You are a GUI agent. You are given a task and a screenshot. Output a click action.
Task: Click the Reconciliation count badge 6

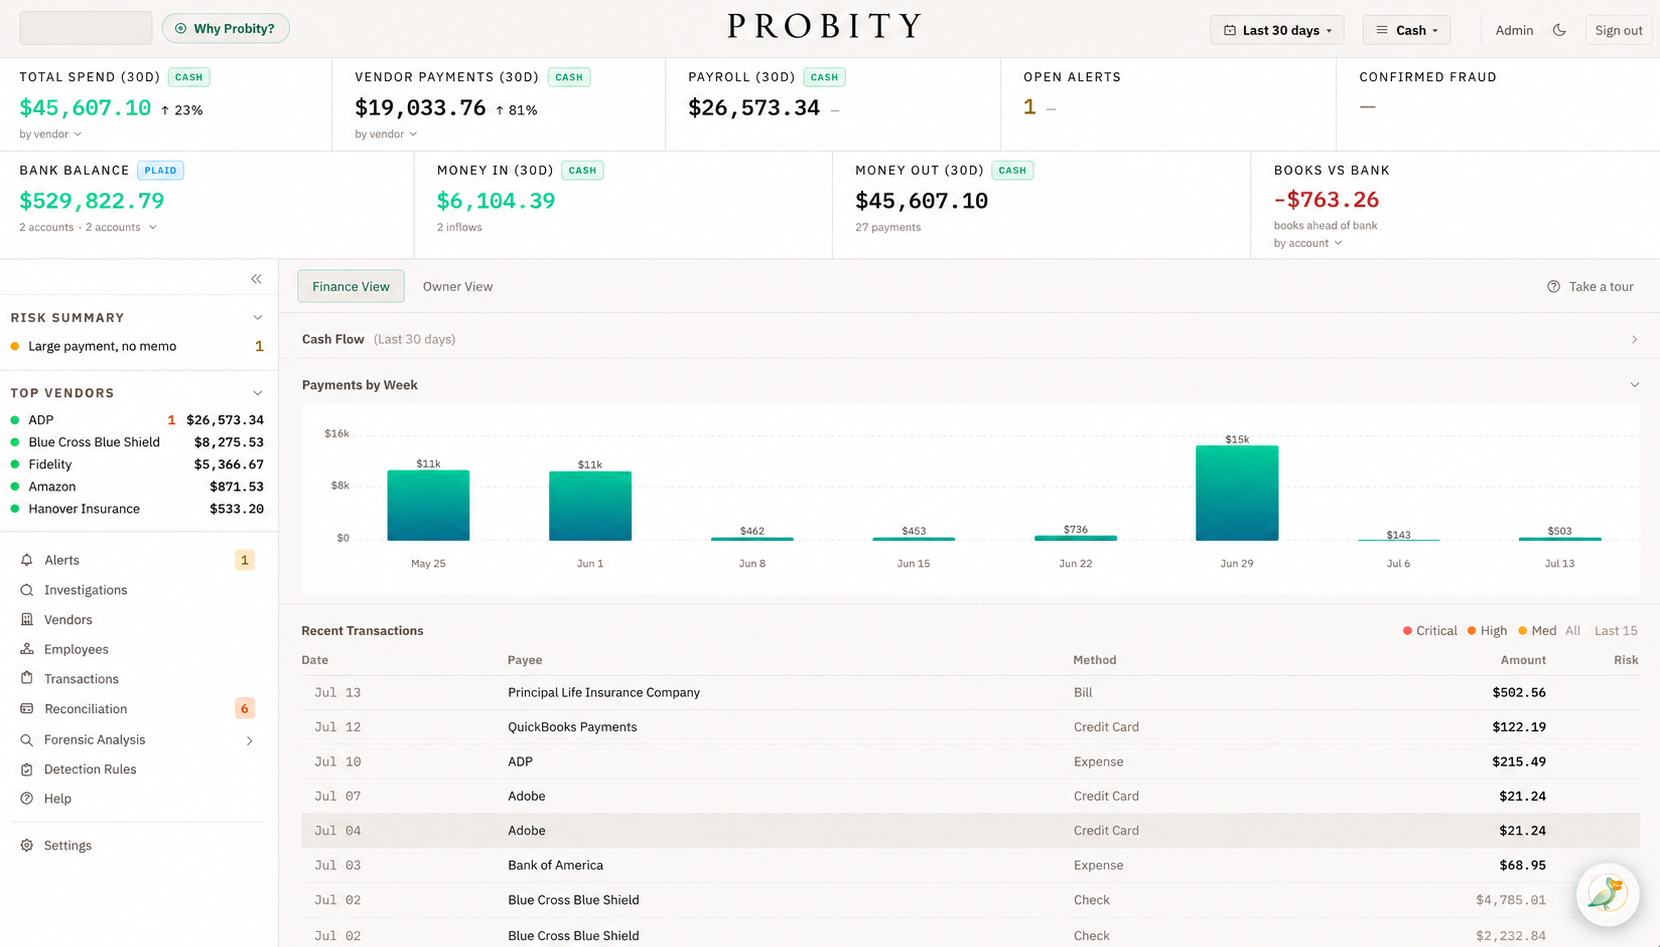point(244,709)
